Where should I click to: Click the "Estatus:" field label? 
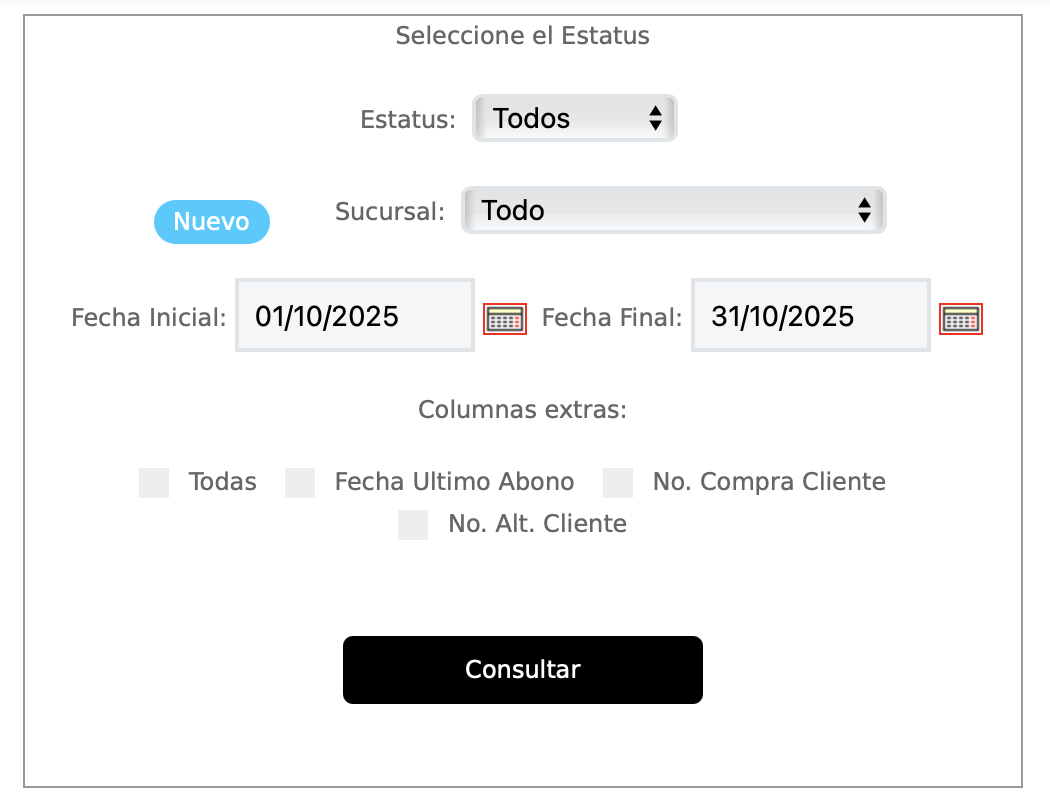pos(408,120)
